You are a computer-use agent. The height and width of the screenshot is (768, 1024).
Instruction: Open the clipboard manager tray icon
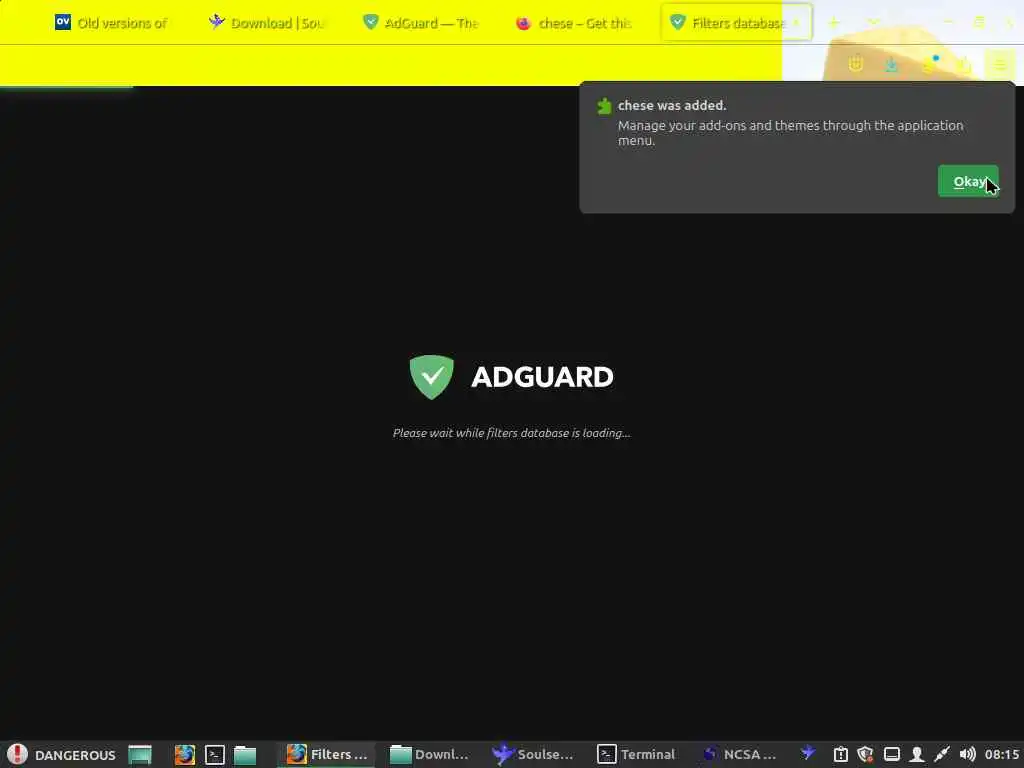(x=840, y=754)
